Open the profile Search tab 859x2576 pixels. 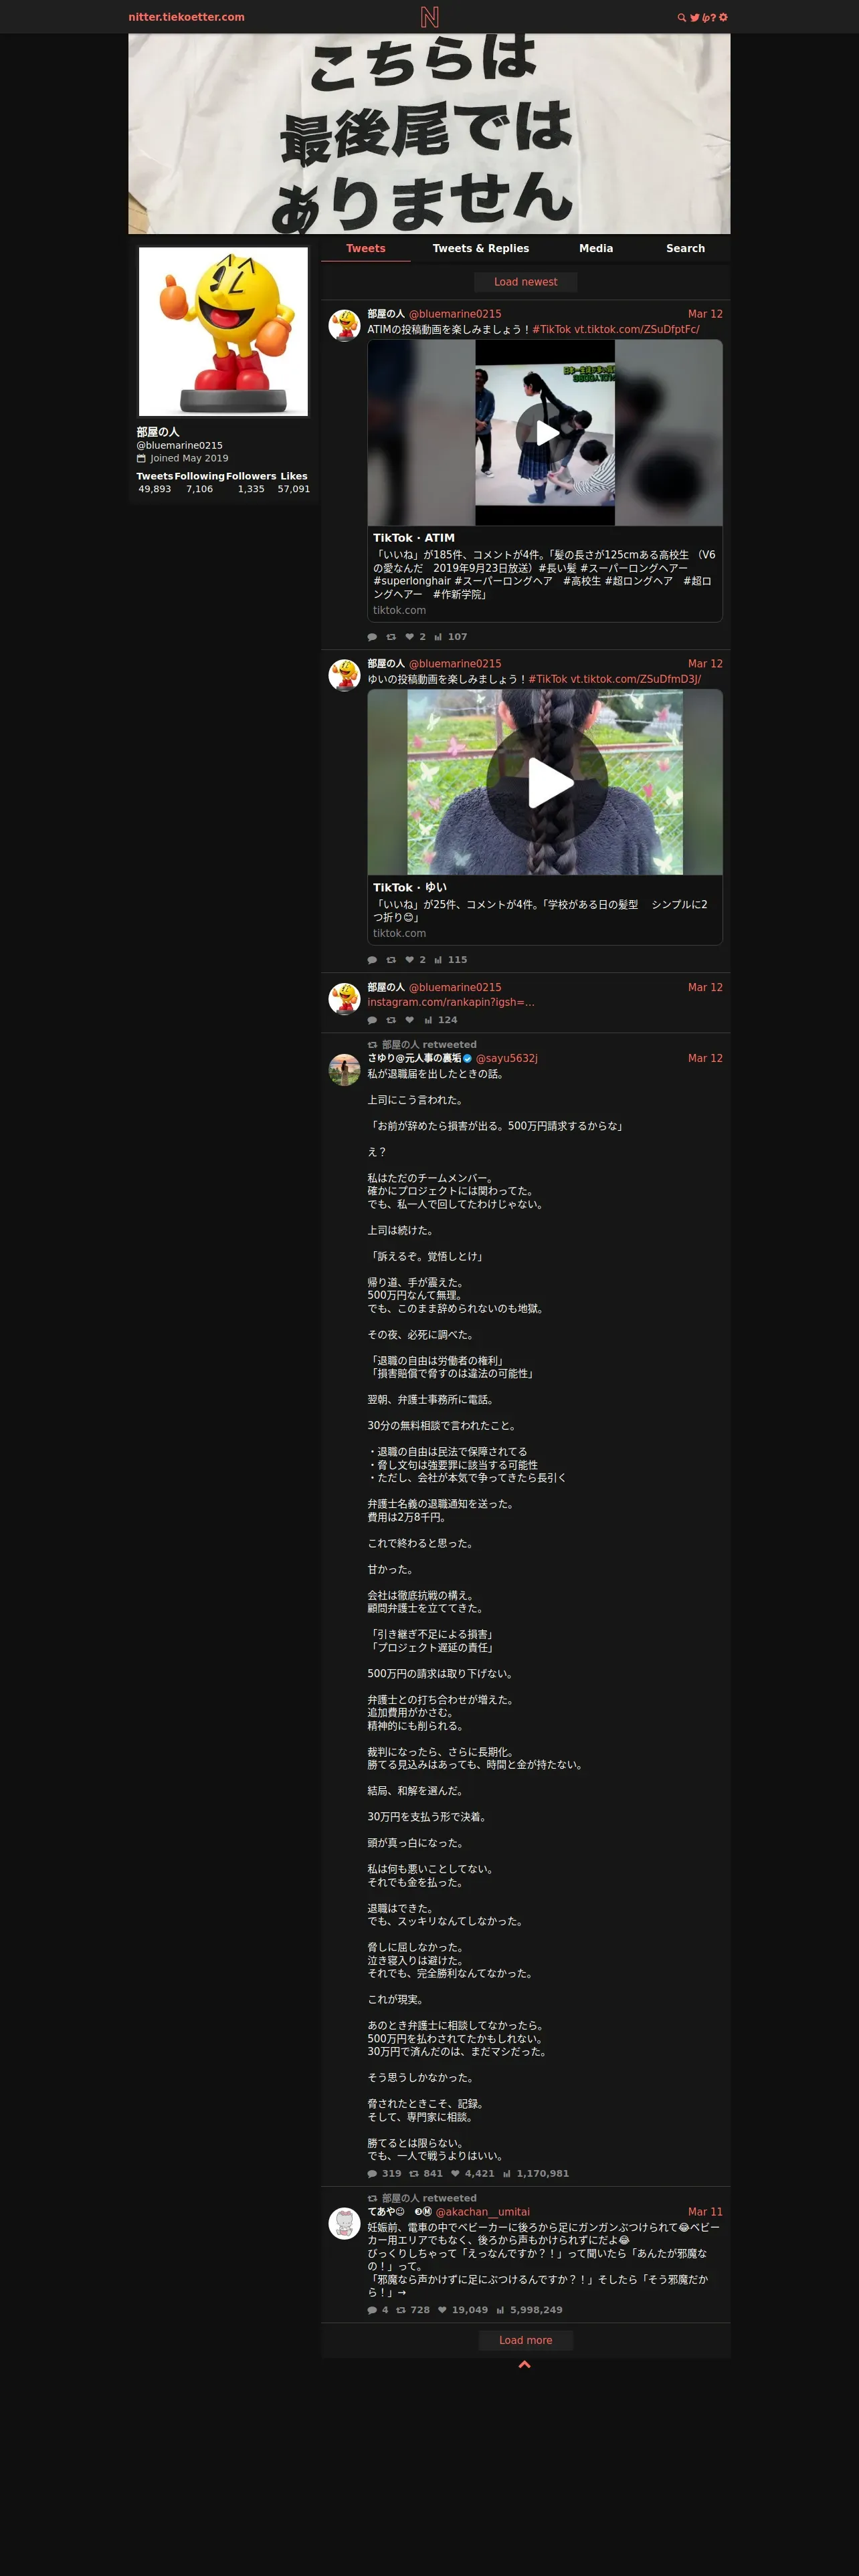pos(686,248)
